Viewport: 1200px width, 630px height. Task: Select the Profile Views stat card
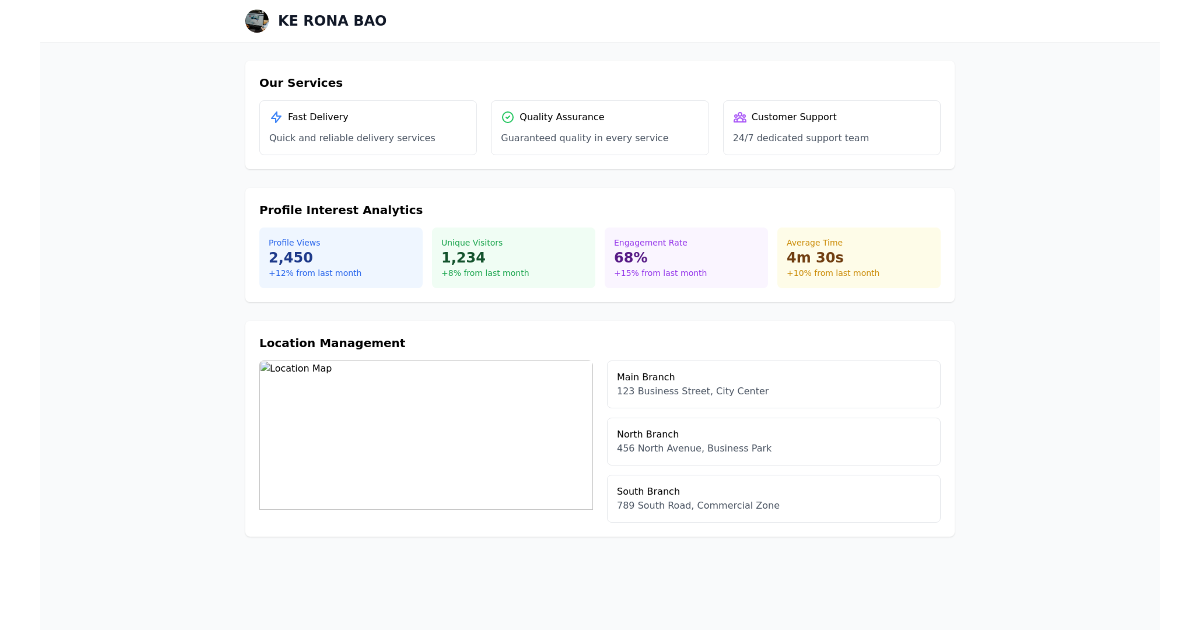click(x=340, y=257)
